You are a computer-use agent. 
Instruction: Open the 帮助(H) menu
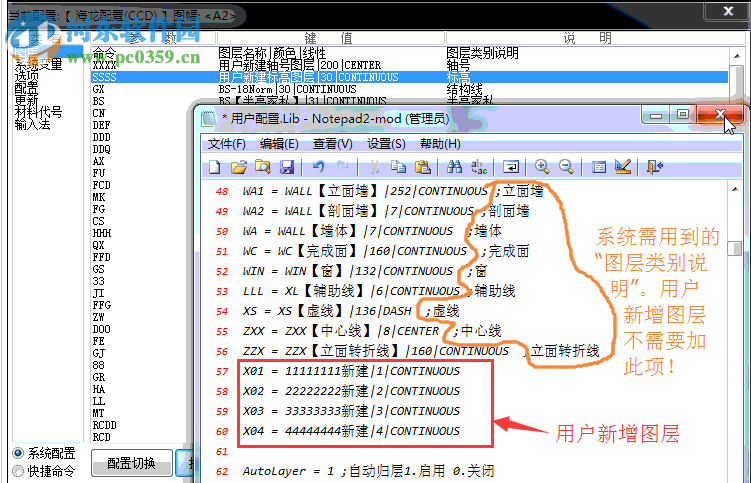pos(440,144)
